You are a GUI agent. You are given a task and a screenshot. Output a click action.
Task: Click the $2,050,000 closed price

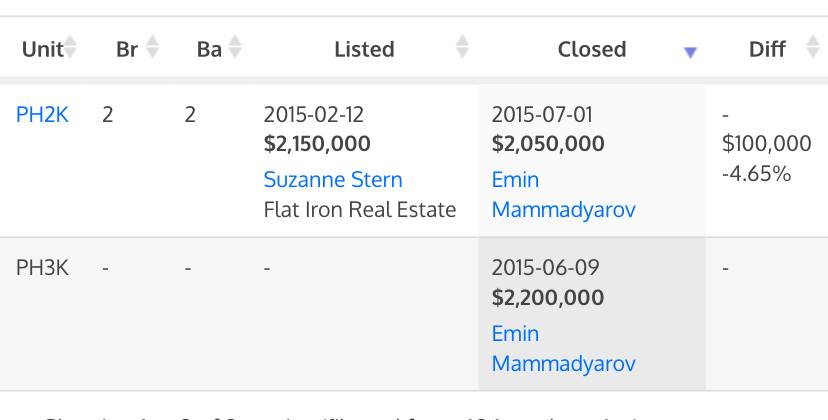548,144
